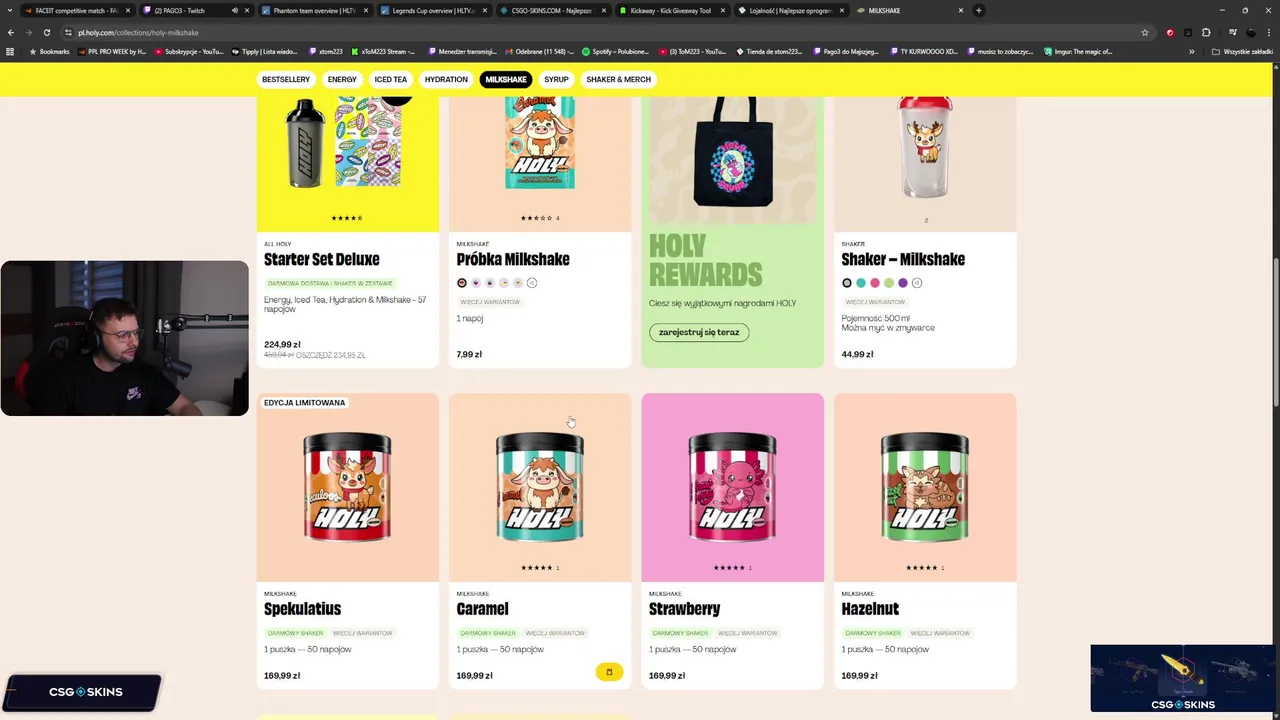Select the first Próbka Milkshake flavor variant
Viewport: 1280px width, 720px height.
(462, 283)
